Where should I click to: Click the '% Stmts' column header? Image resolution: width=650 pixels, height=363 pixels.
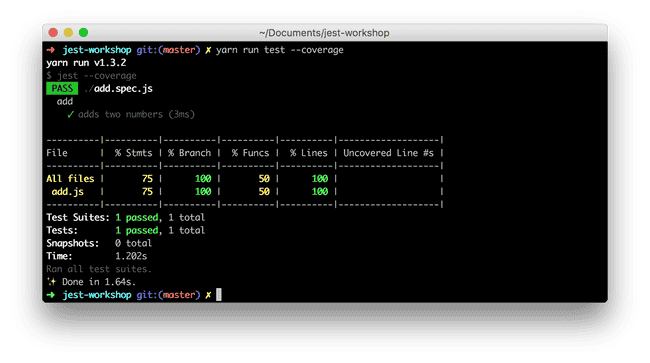[133, 153]
